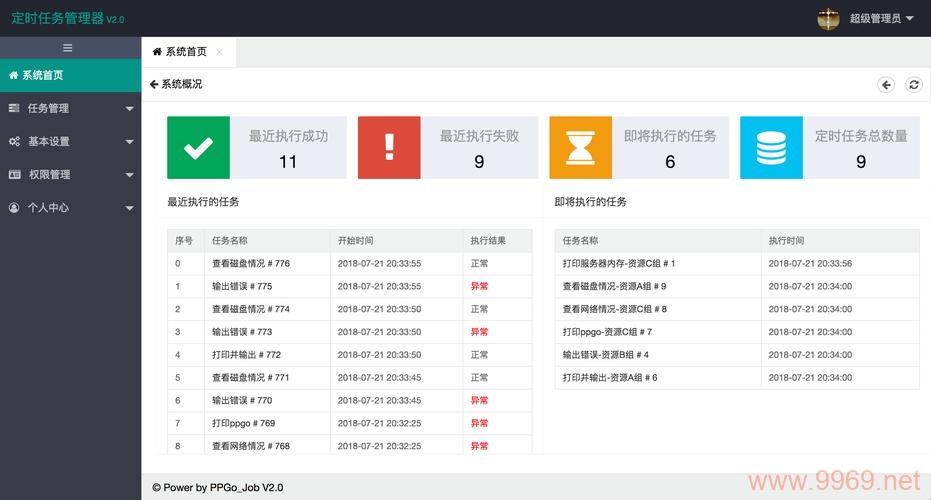Open 任务管理 sidebar menu
Screen dimensions: 931x500
point(71,109)
